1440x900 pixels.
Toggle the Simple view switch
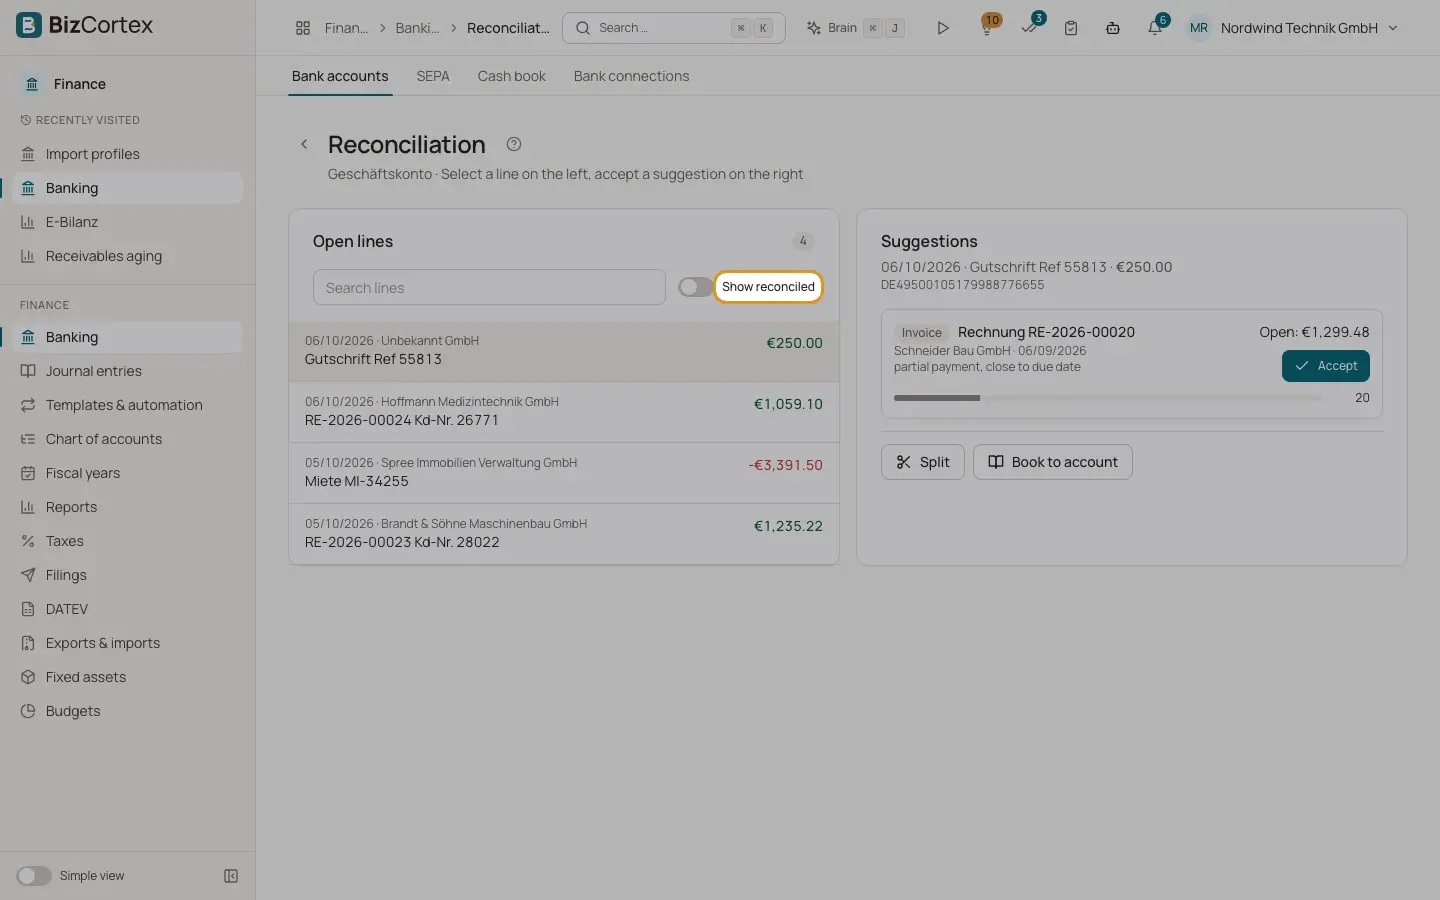pyautogui.click(x=33, y=876)
